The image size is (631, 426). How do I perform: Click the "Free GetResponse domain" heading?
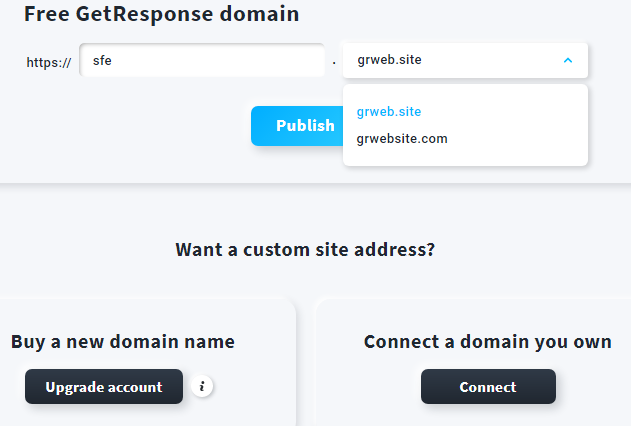tap(161, 14)
